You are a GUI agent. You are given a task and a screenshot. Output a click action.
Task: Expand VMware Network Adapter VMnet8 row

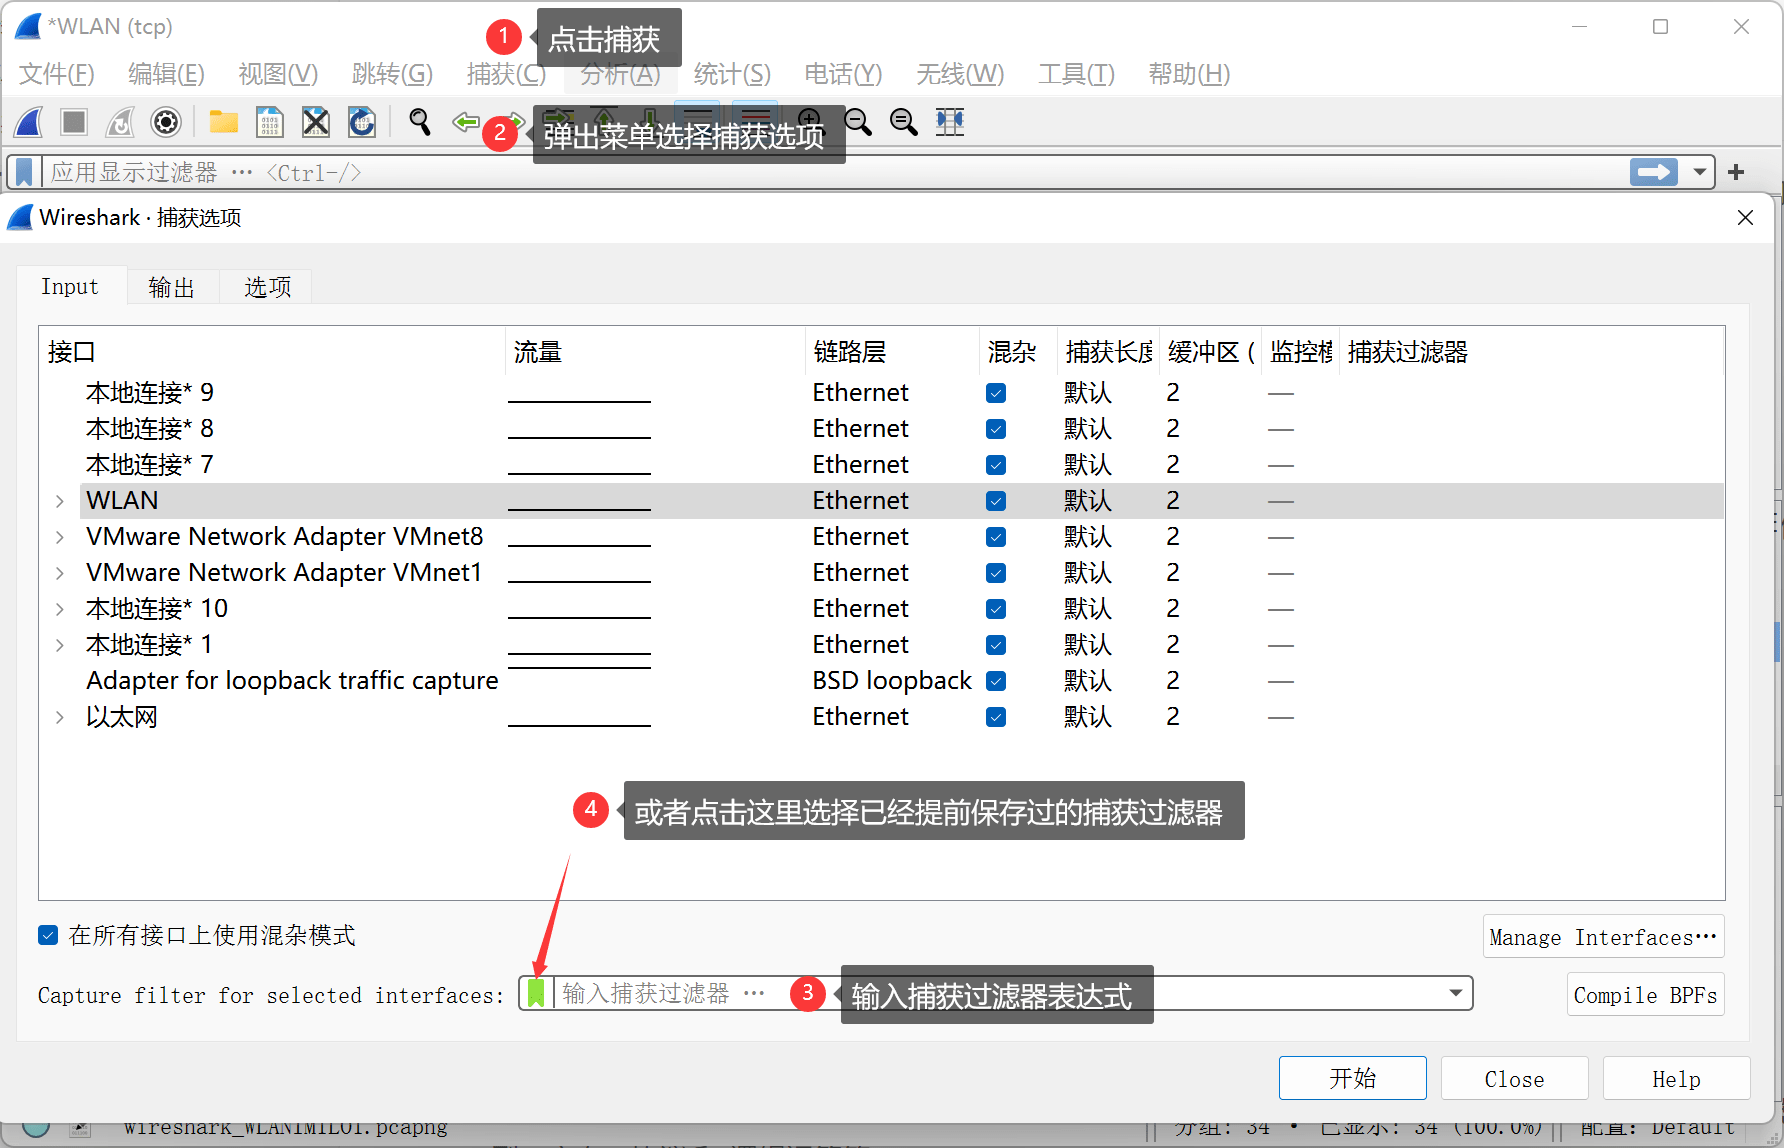(60, 537)
